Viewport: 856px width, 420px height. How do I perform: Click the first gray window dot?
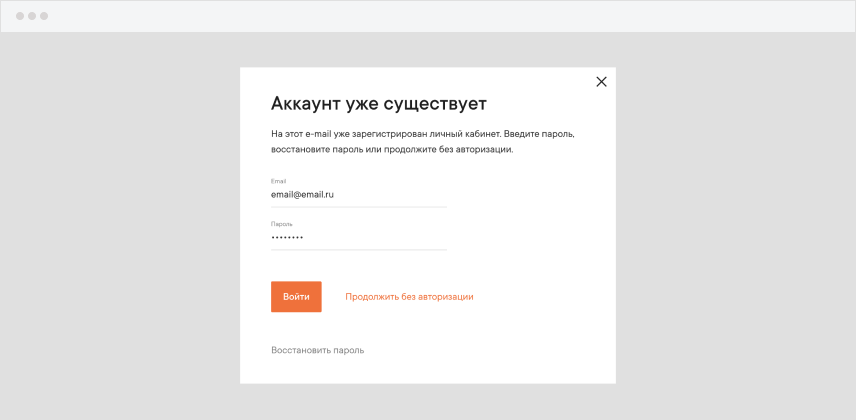coord(20,16)
